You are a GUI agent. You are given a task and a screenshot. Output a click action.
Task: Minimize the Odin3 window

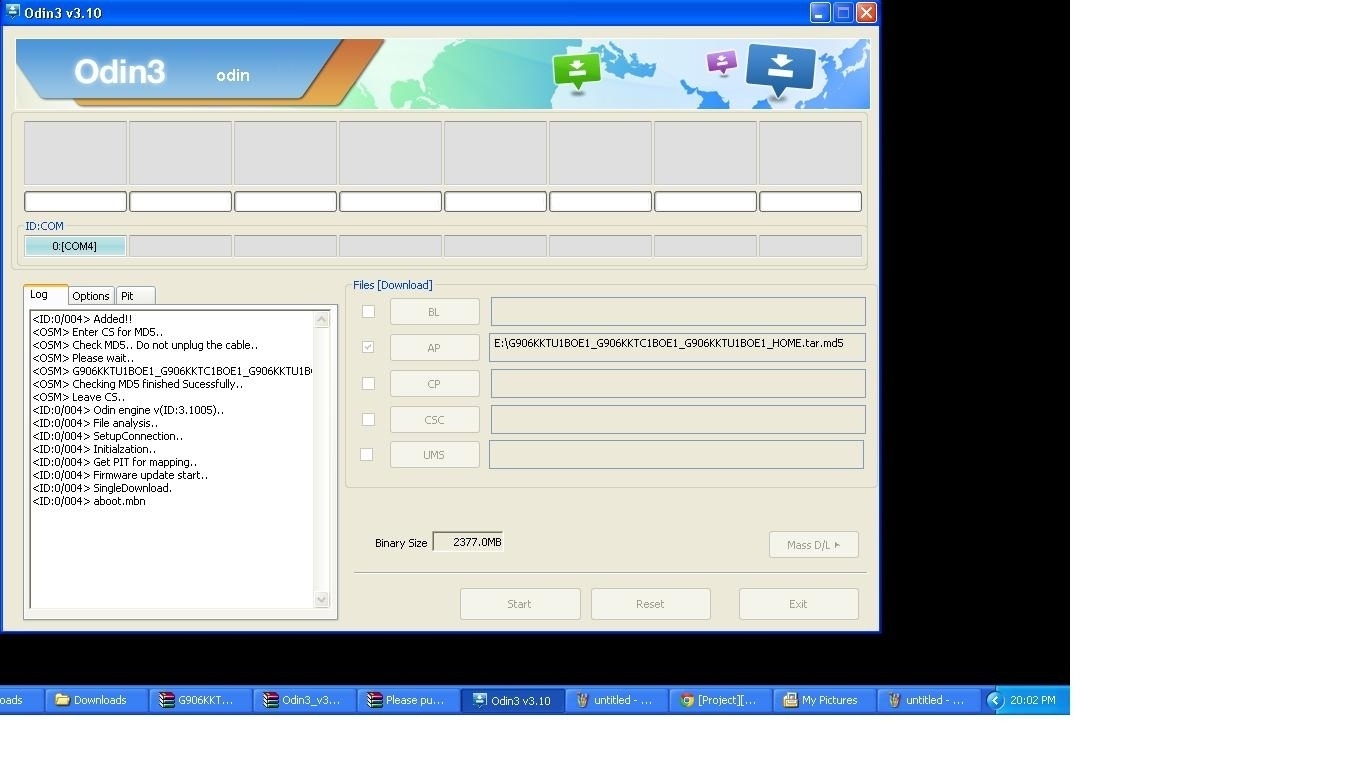coord(820,12)
